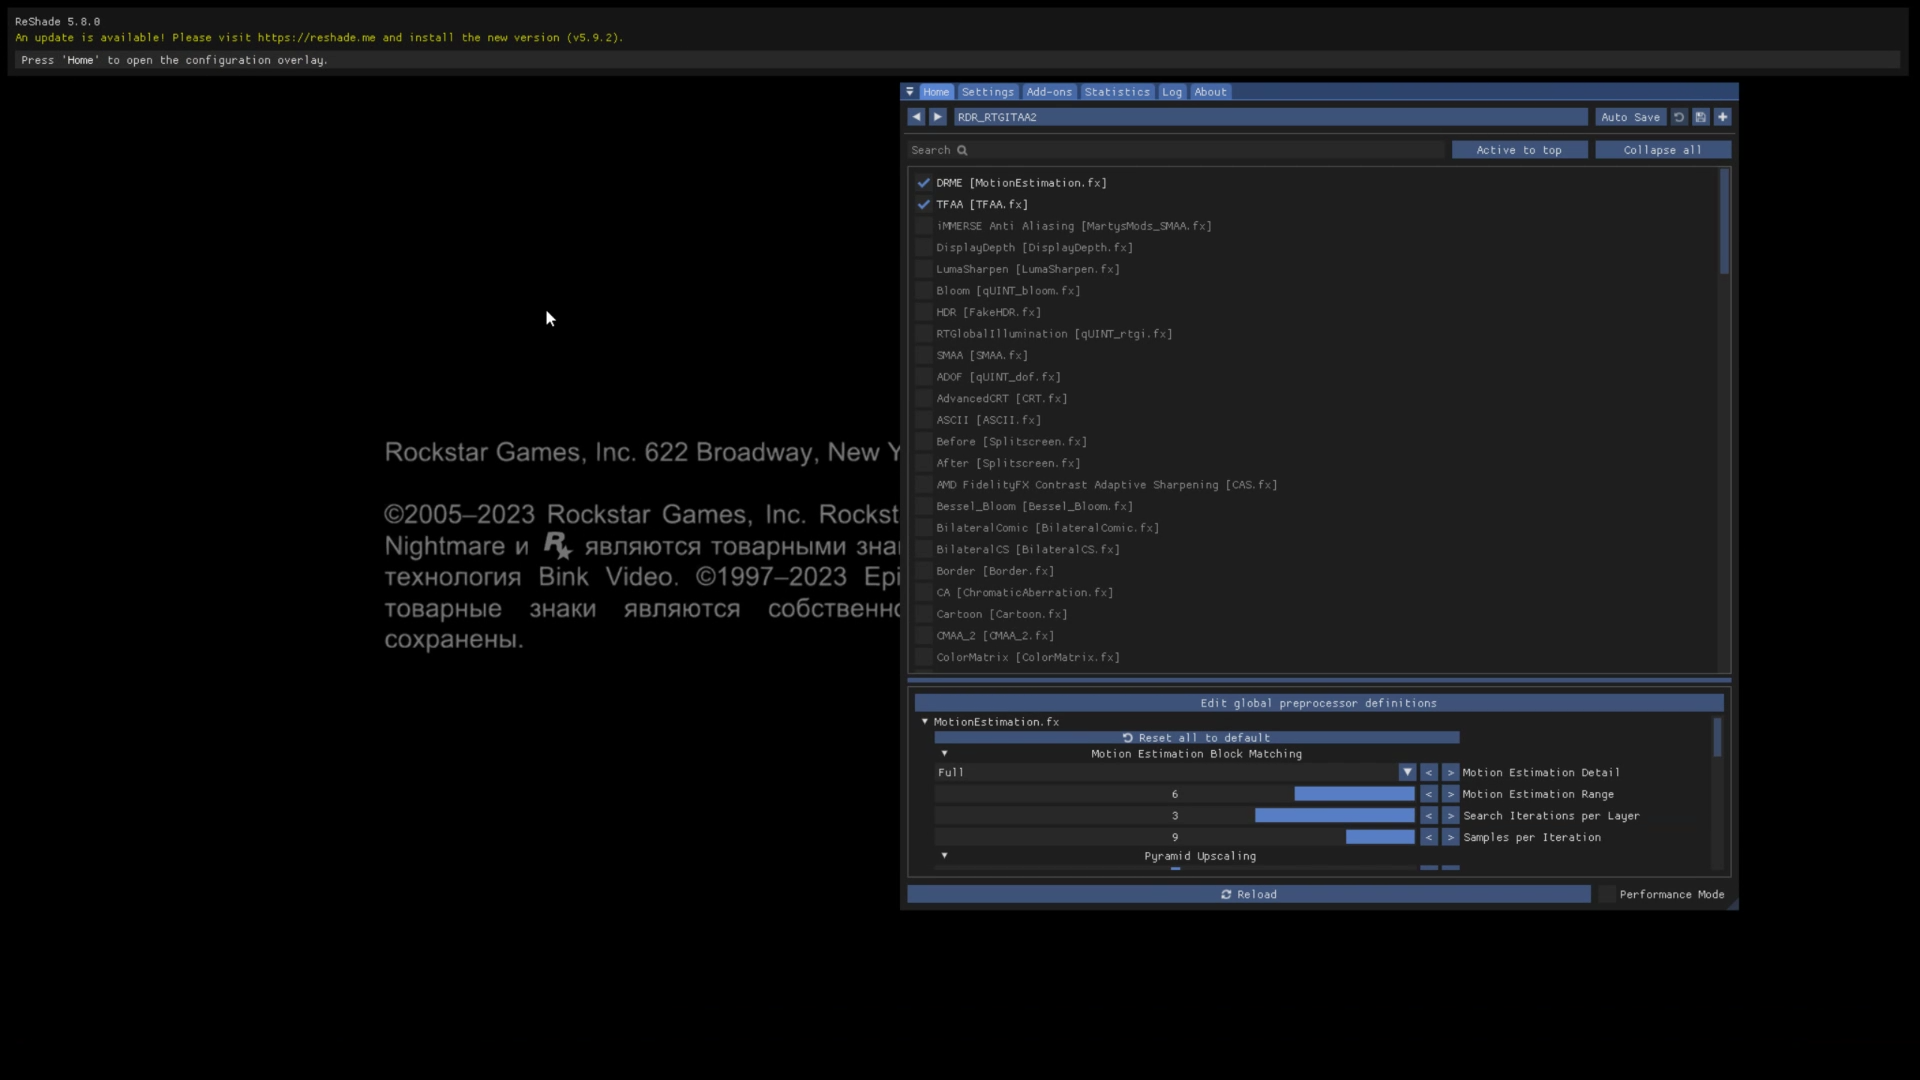This screenshot has height=1080, width=1920.
Task: Enable the SMAA.fx effect
Action: pyautogui.click(x=924, y=355)
